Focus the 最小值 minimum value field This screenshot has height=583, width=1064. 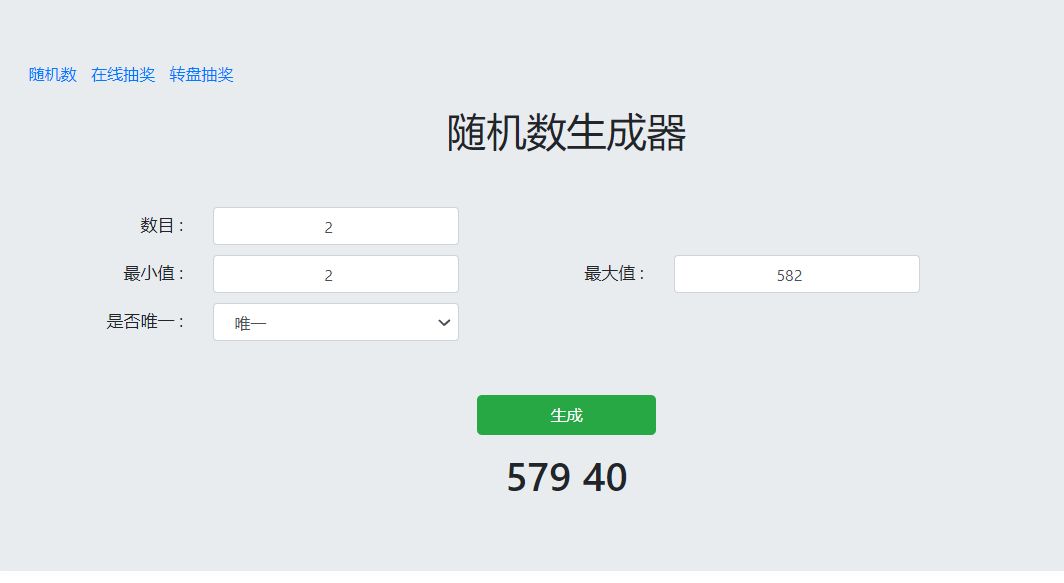[336, 274]
